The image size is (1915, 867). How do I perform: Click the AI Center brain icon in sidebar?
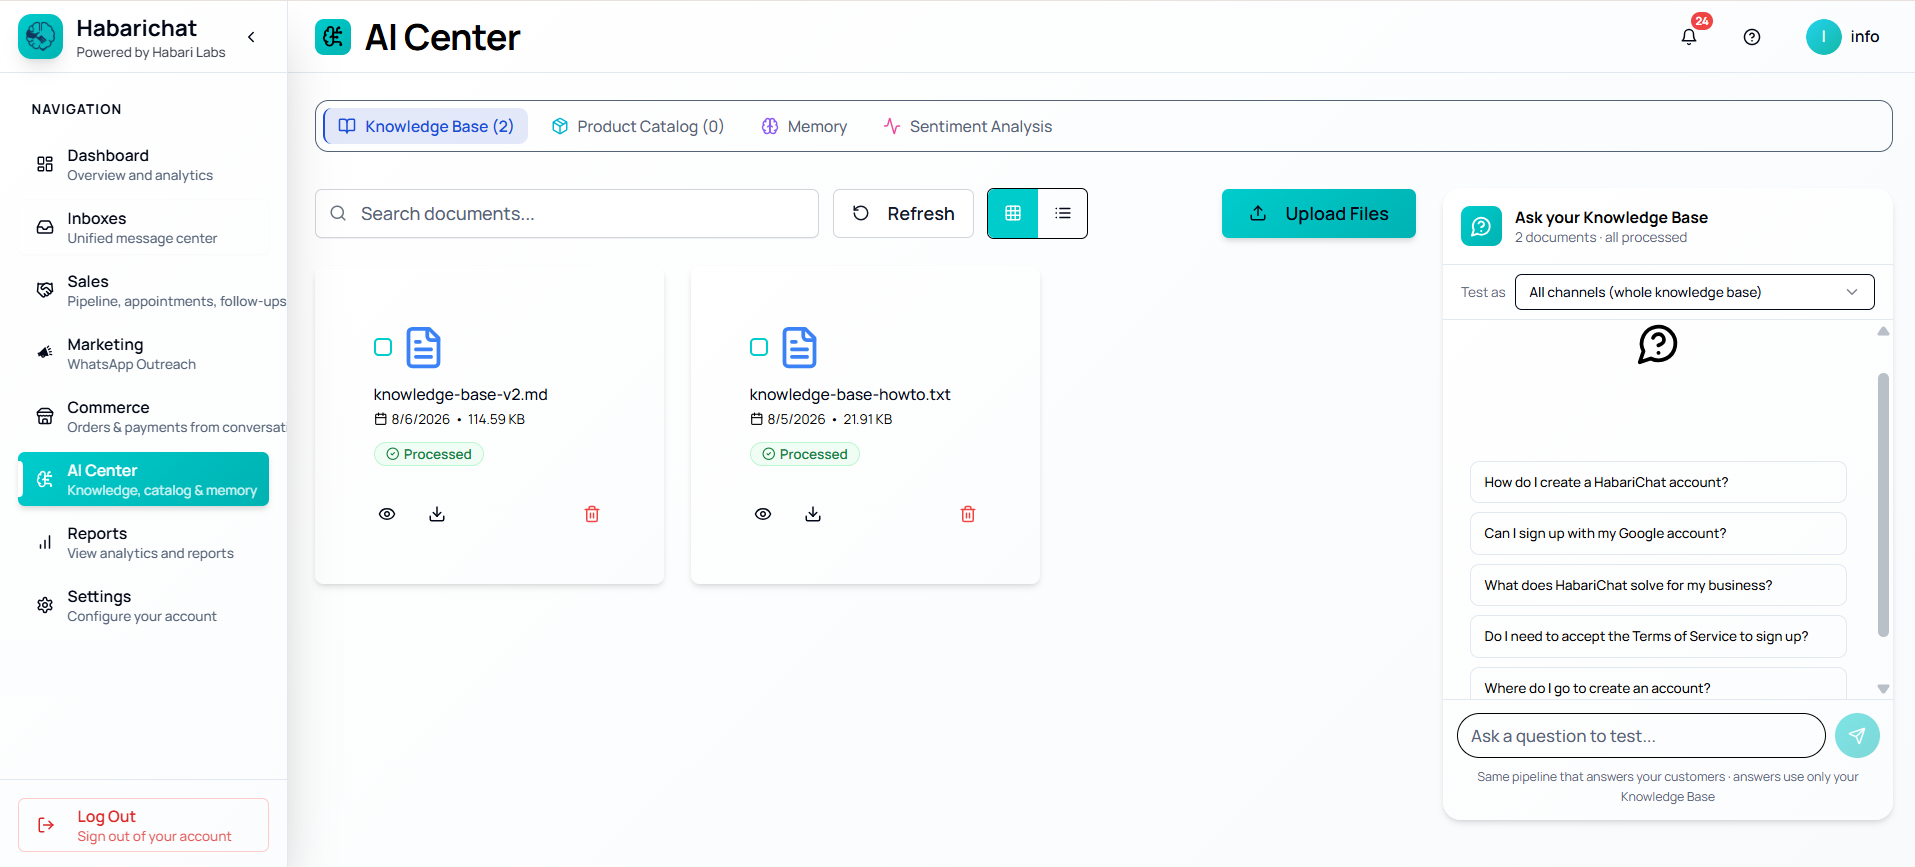coord(45,479)
